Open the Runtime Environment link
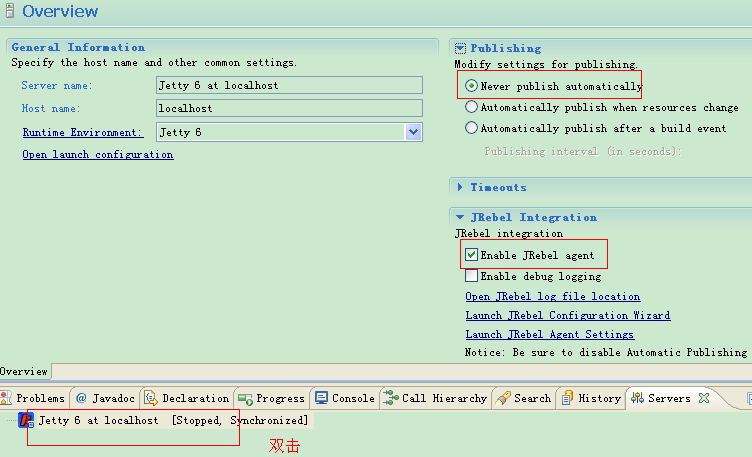The image size is (752, 457). [x=82, y=132]
